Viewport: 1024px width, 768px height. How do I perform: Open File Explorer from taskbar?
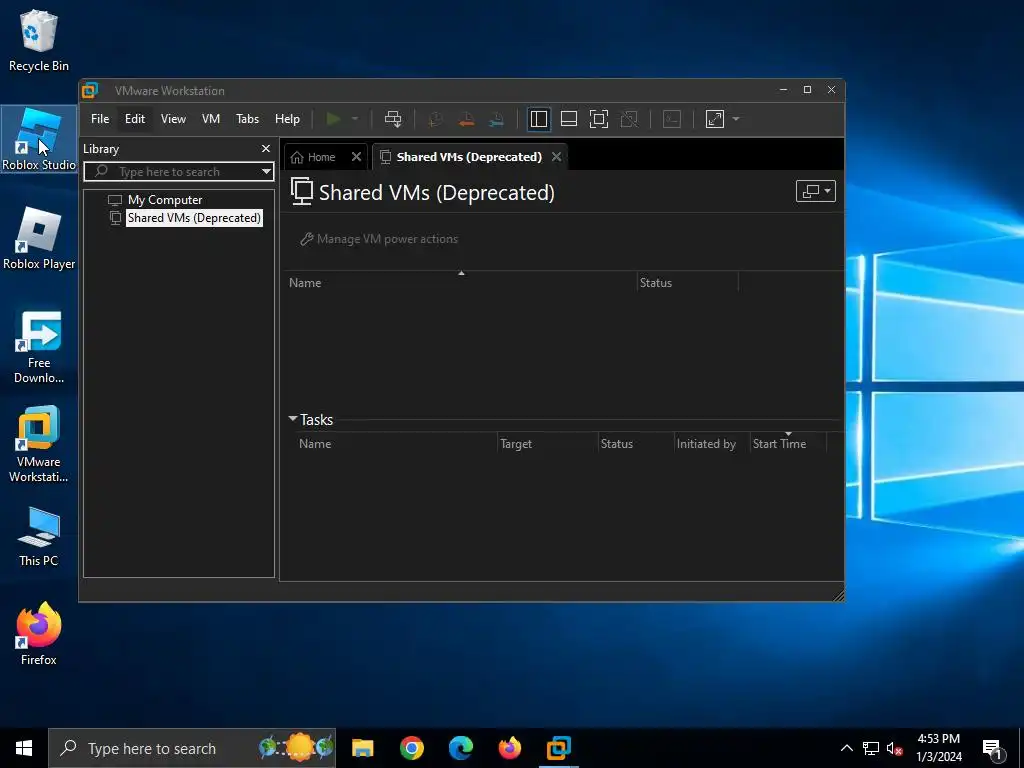click(362, 748)
